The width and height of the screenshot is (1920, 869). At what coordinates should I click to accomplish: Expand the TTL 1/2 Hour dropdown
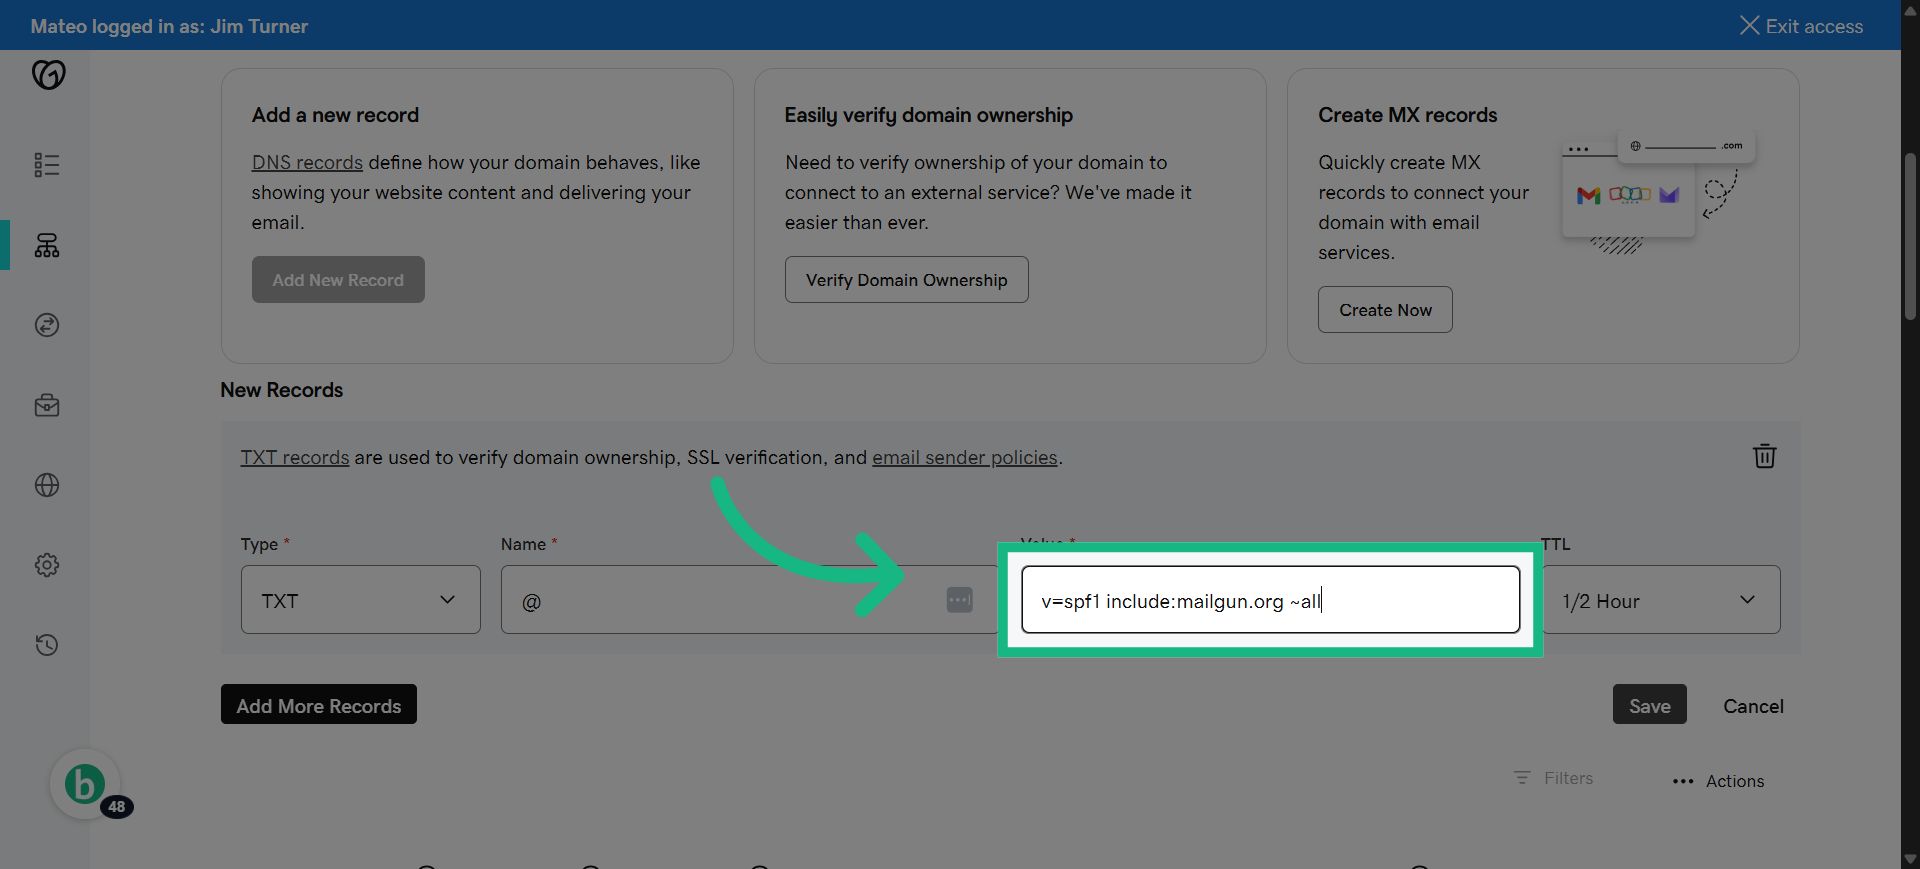pyautogui.click(x=1661, y=600)
